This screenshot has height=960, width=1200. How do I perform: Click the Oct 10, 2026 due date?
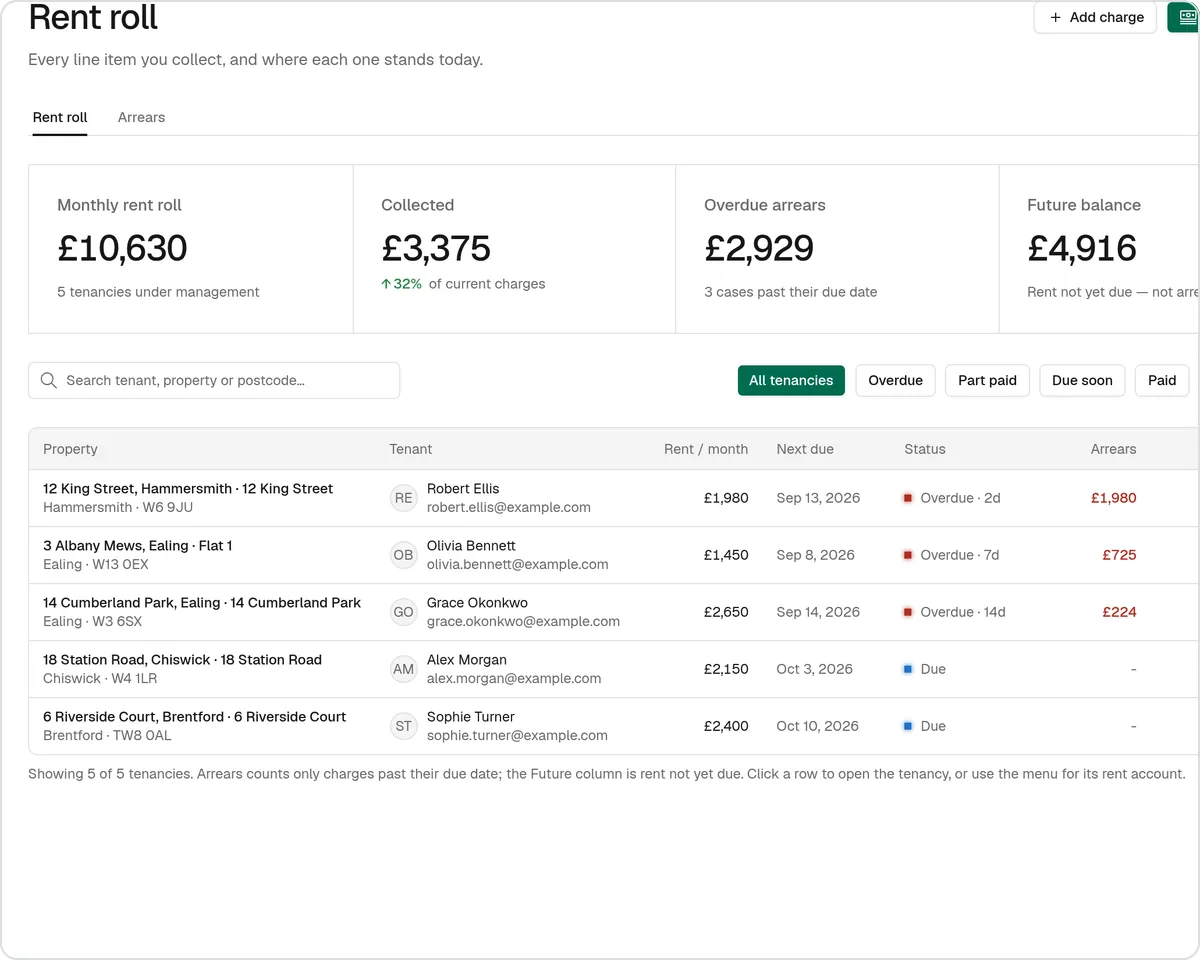pyautogui.click(x=817, y=726)
